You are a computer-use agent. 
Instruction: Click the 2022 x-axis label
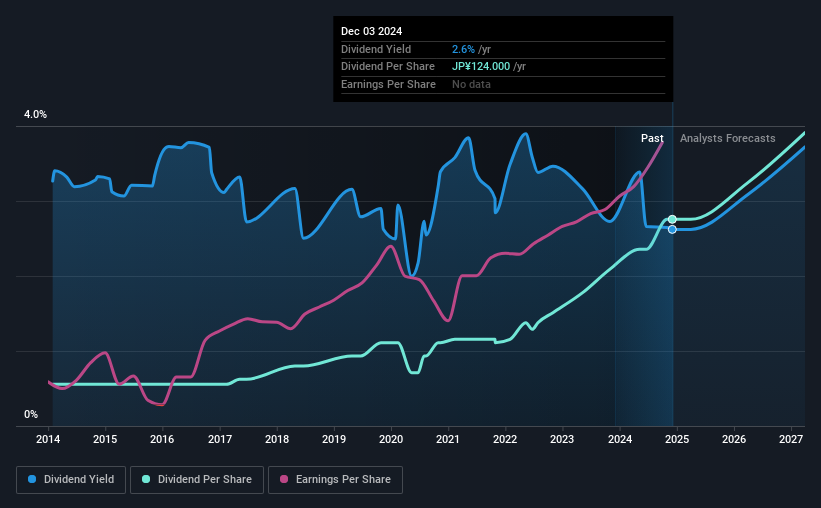(505, 439)
